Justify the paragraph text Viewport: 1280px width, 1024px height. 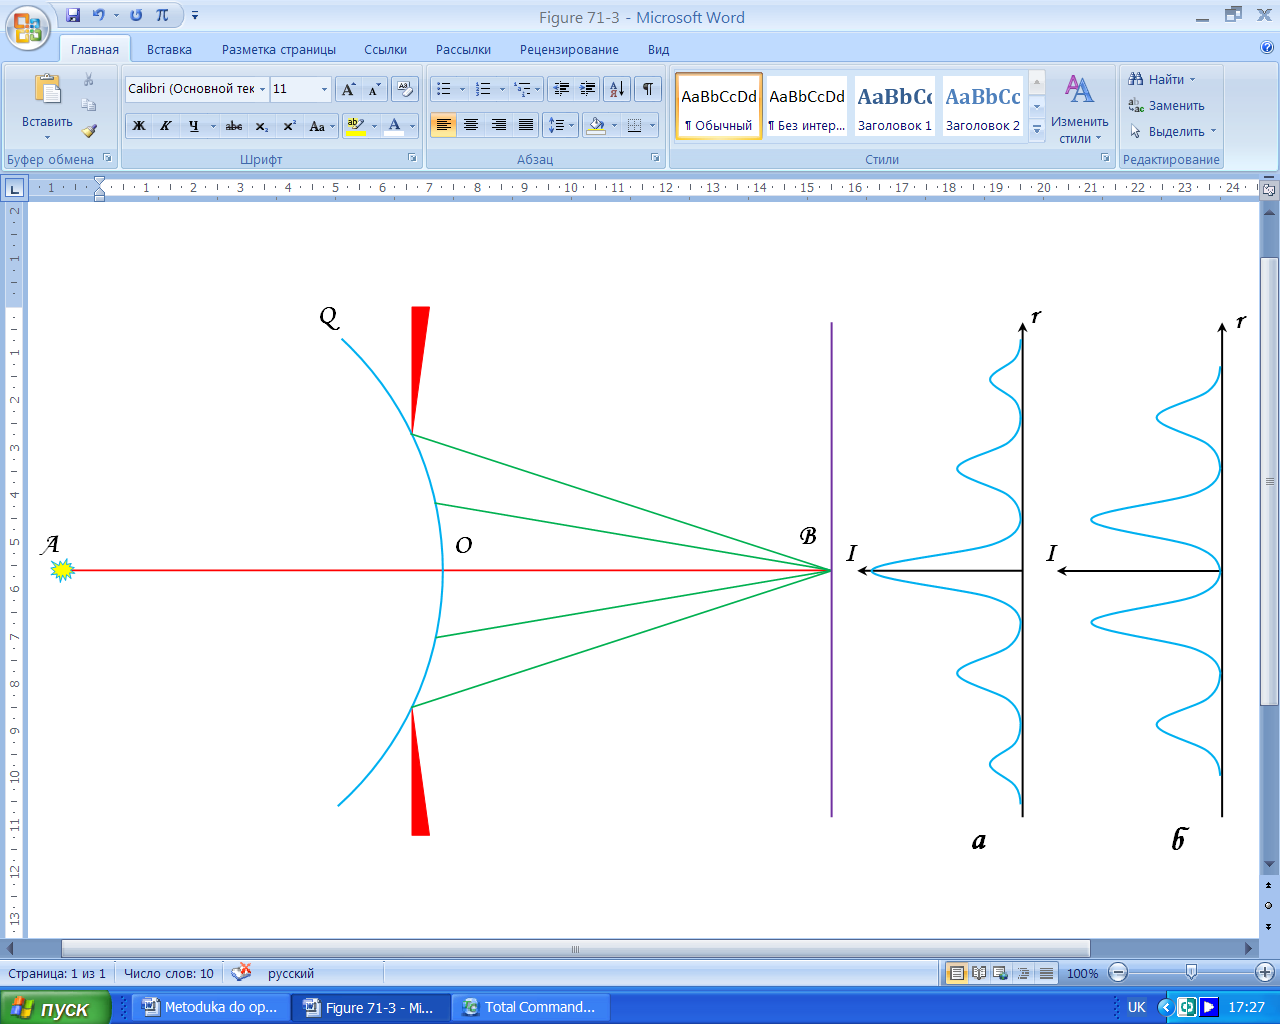click(526, 125)
